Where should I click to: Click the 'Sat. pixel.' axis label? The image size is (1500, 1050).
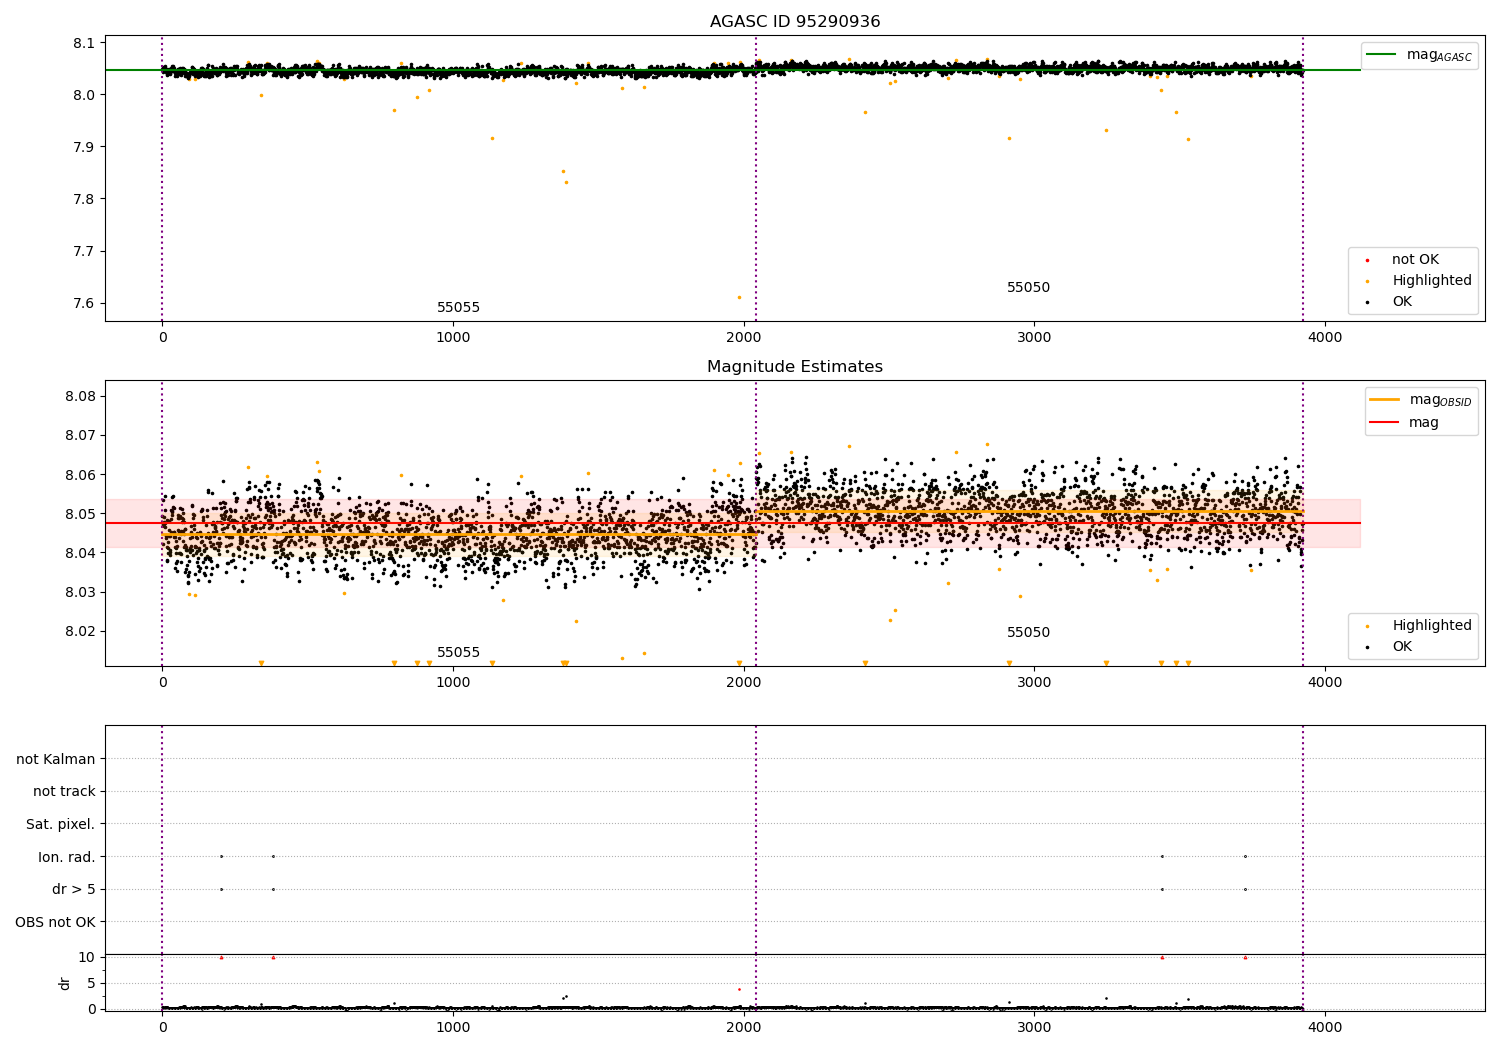(61, 825)
